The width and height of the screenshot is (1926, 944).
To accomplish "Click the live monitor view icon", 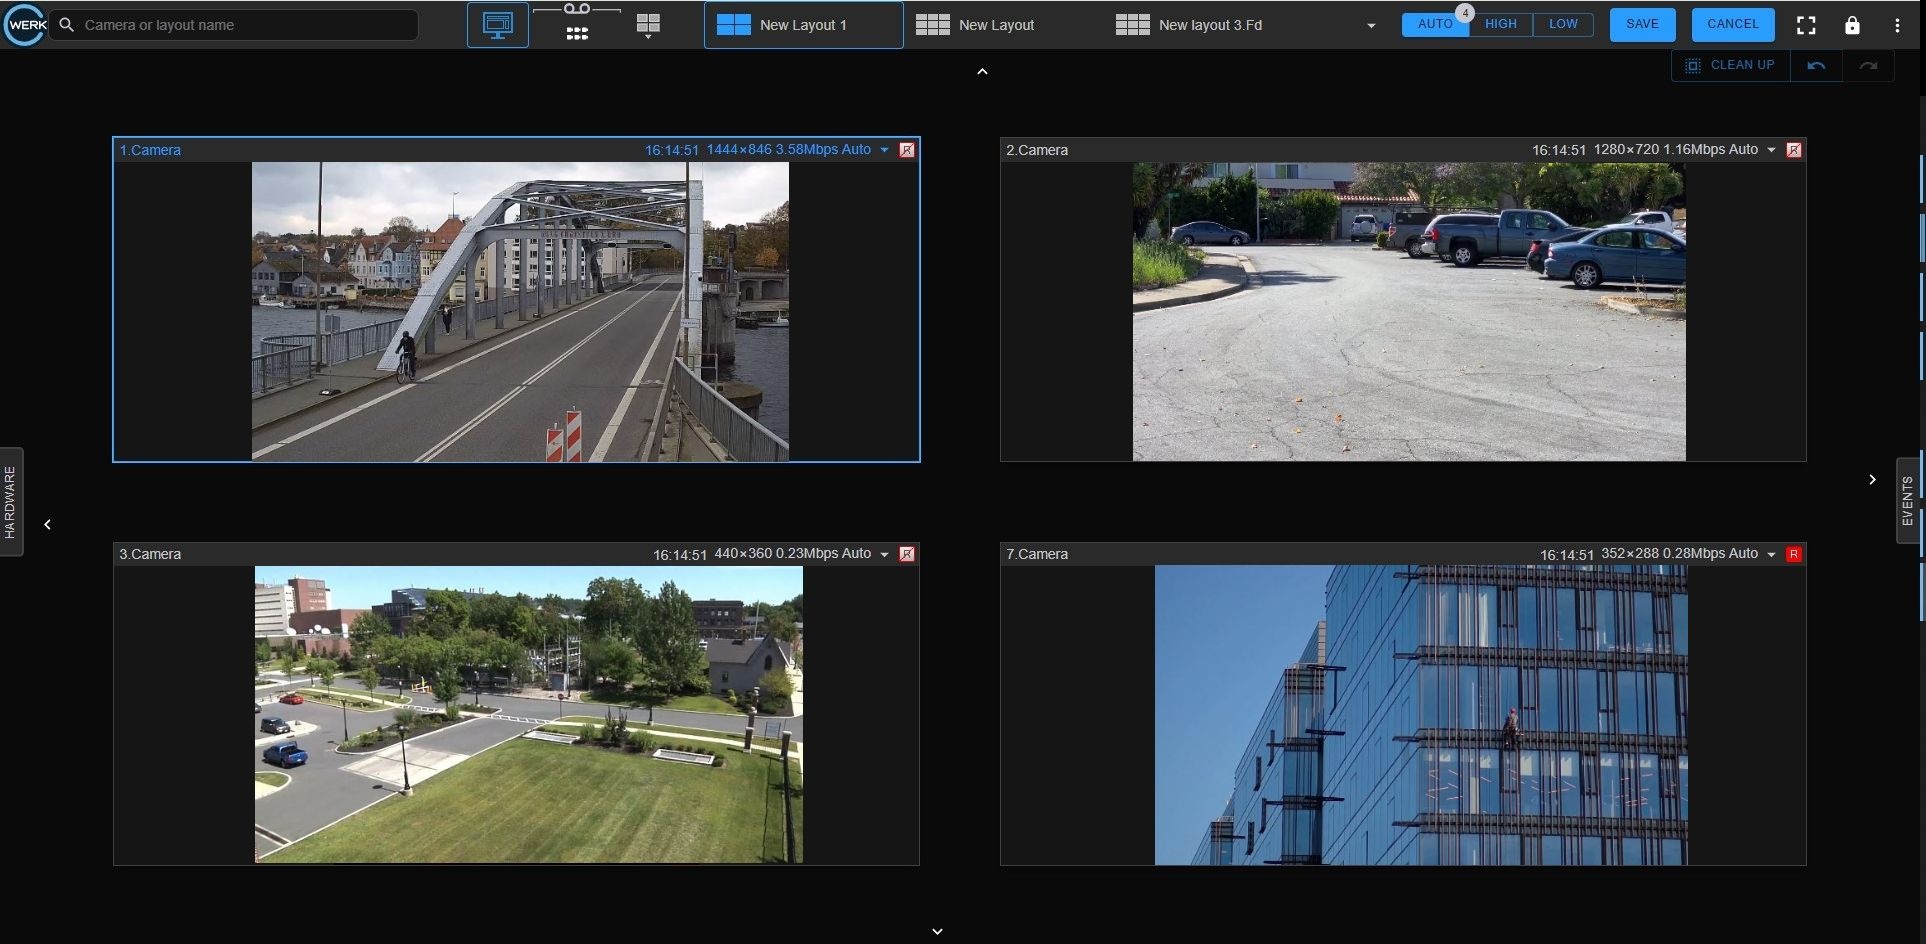I will [497, 25].
